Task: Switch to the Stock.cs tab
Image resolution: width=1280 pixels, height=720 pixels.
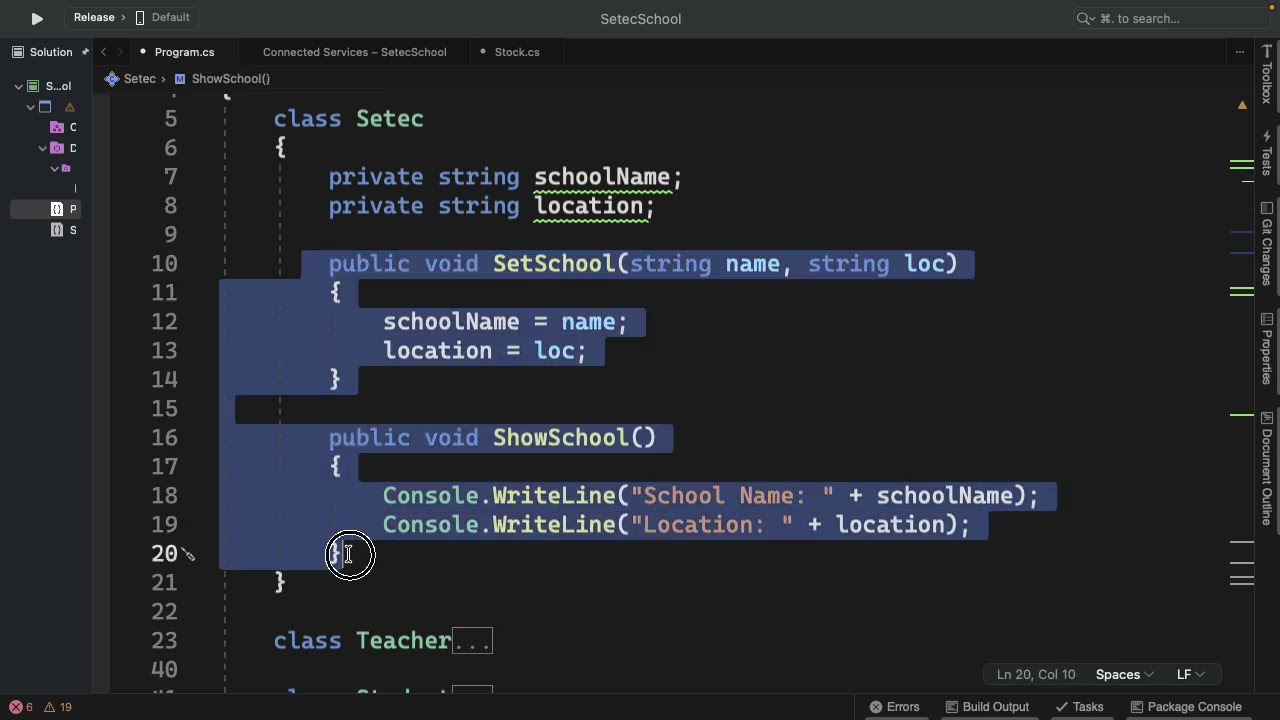Action: (x=517, y=52)
